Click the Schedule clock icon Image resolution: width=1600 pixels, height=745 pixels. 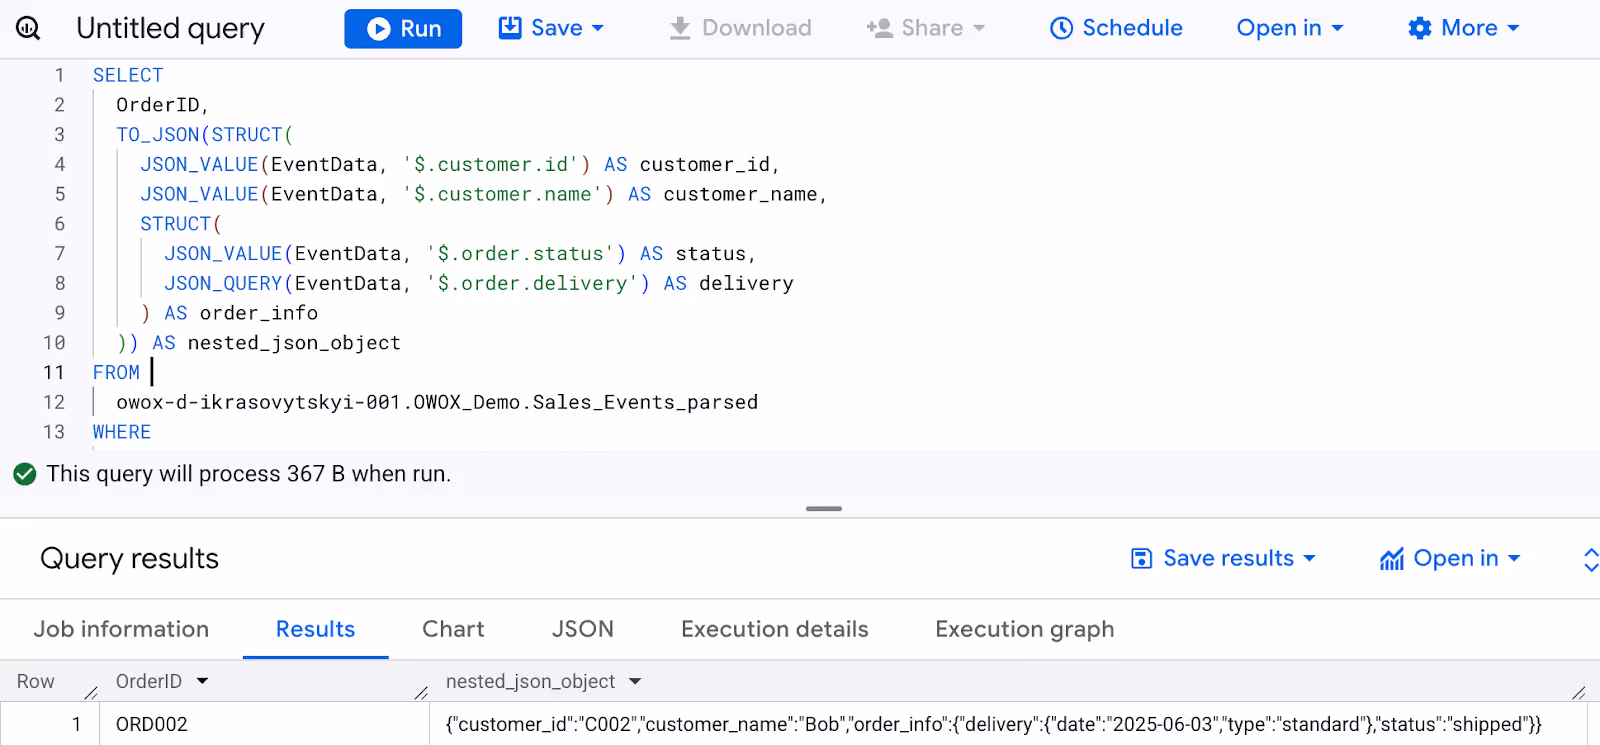click(1061, 28)
